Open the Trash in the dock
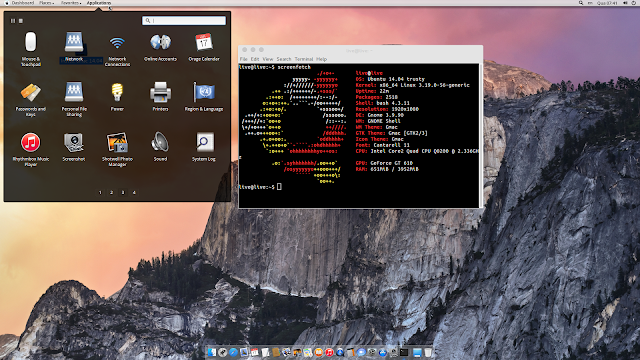 pos(427,352)
